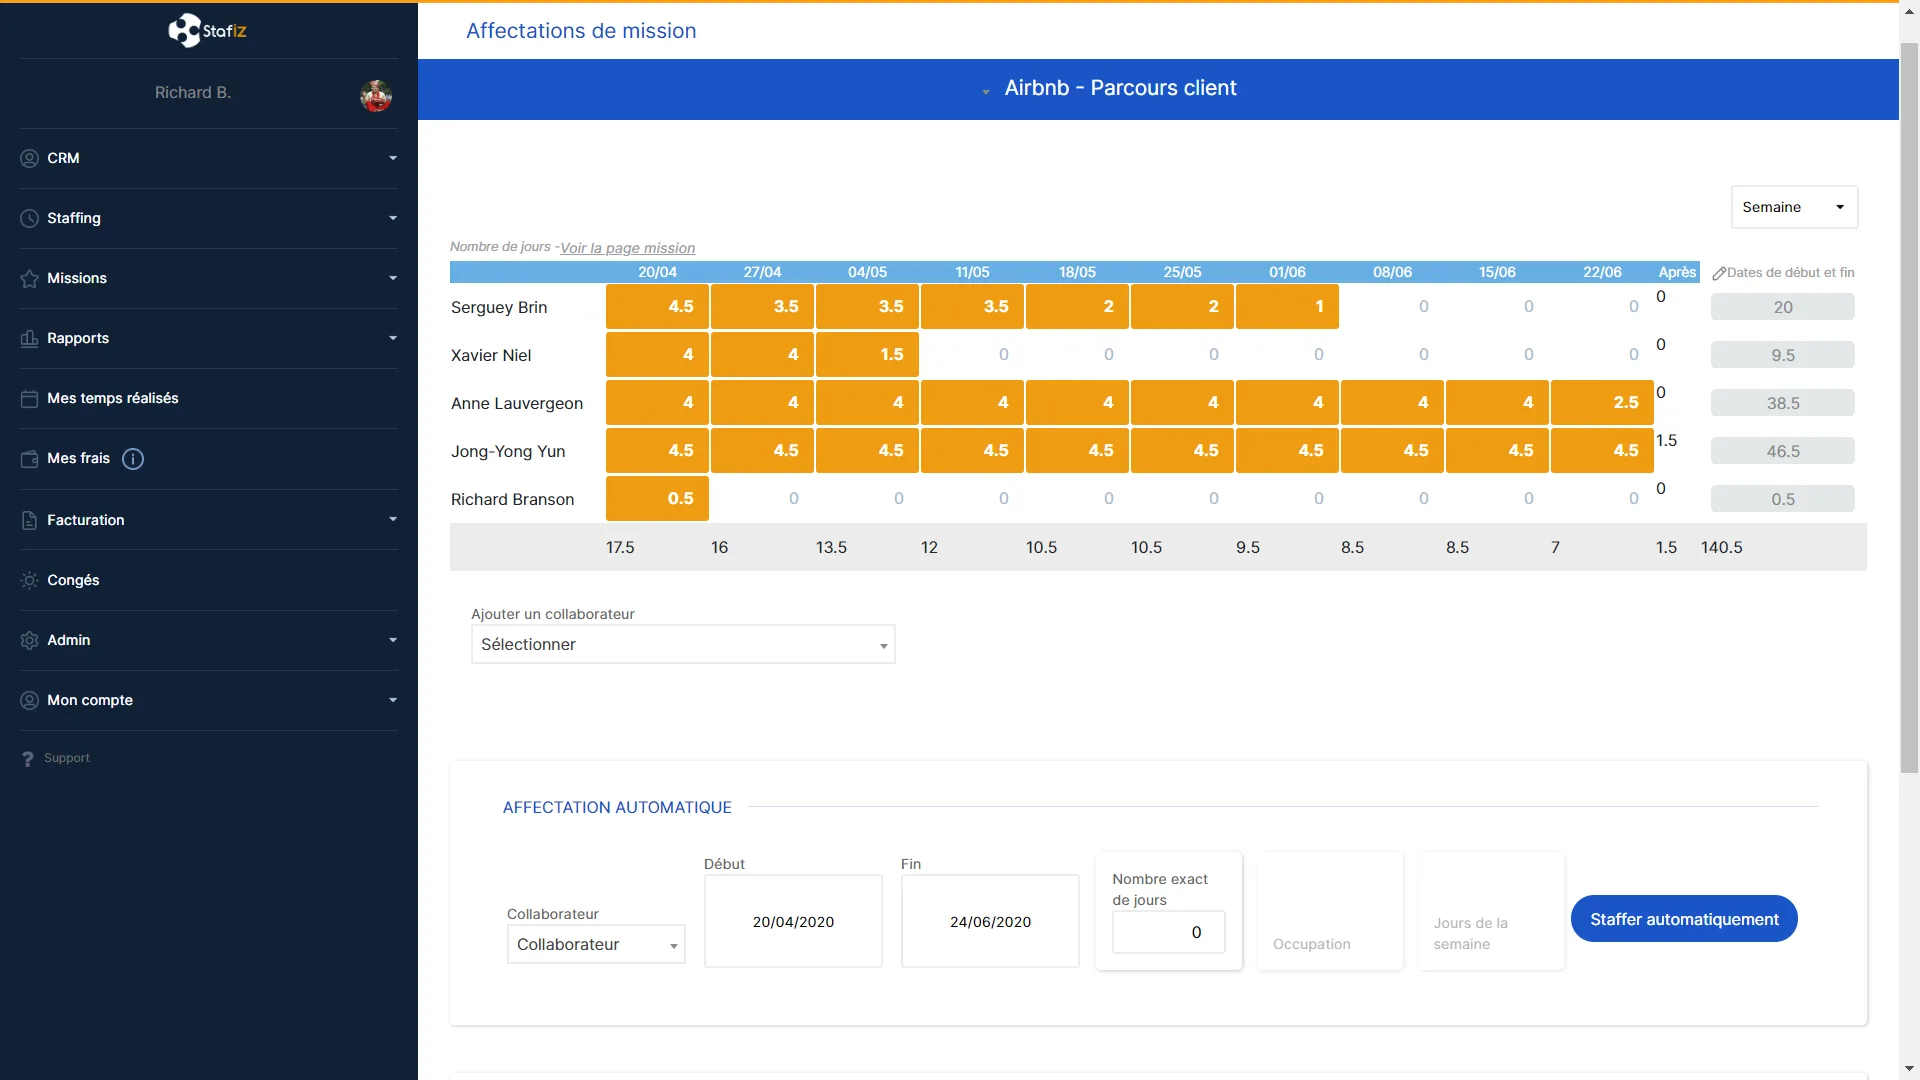
Task: Click the Anne Lauvergeon row name
Action: [x=516, y=403]
